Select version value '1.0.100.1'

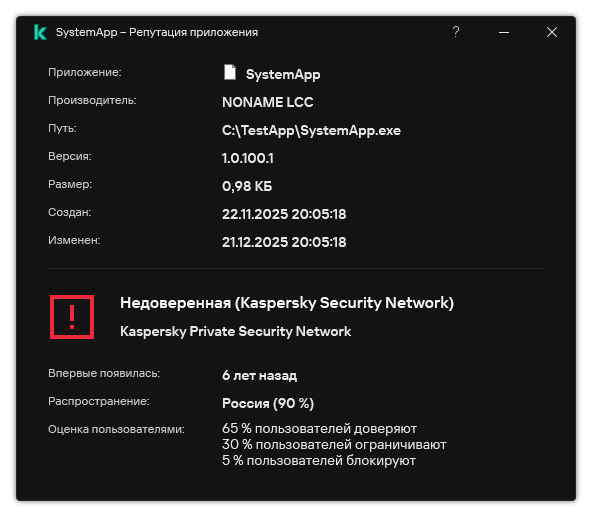point(248,158)
